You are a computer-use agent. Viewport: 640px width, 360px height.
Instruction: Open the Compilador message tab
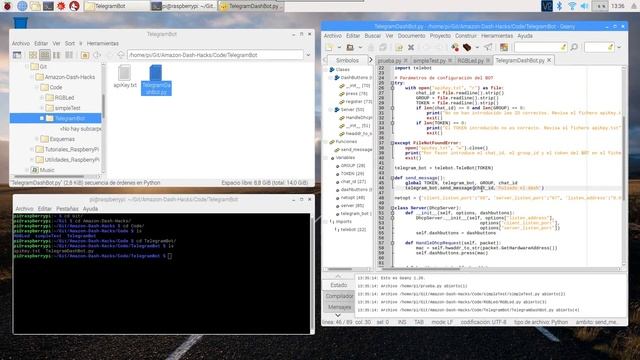(x=339, y=296)
